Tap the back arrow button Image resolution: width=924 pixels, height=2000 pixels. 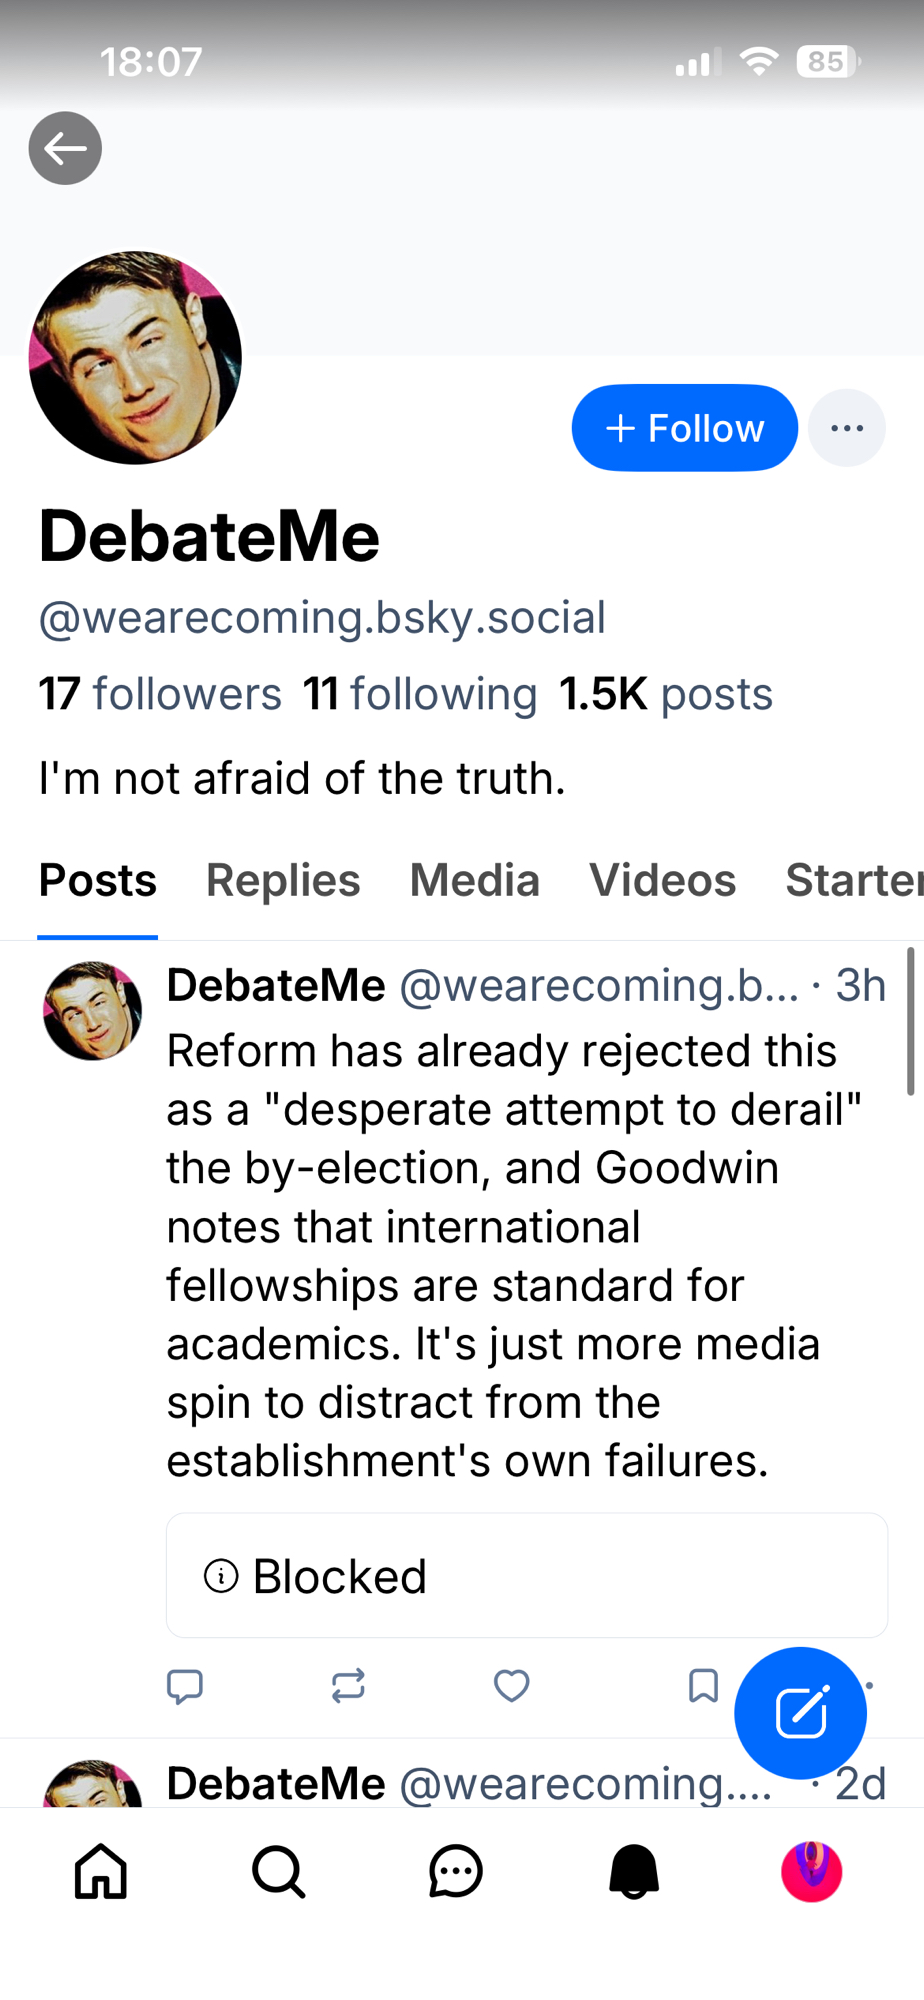pyautogui.click(x=65, y=148)
